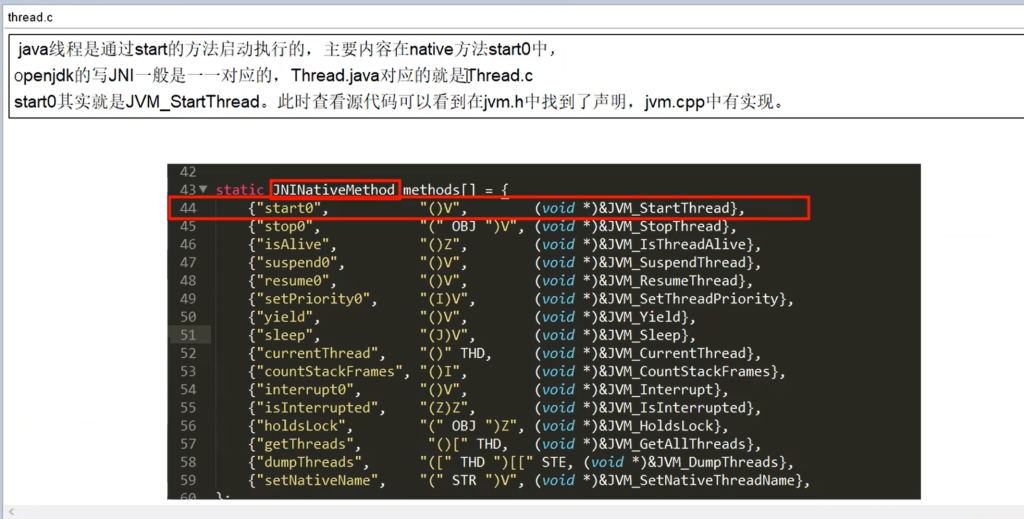Viewport: 1024px width, 519px height.
Task: Click the text "Thread.java" in the note
Action: [335, 76]
